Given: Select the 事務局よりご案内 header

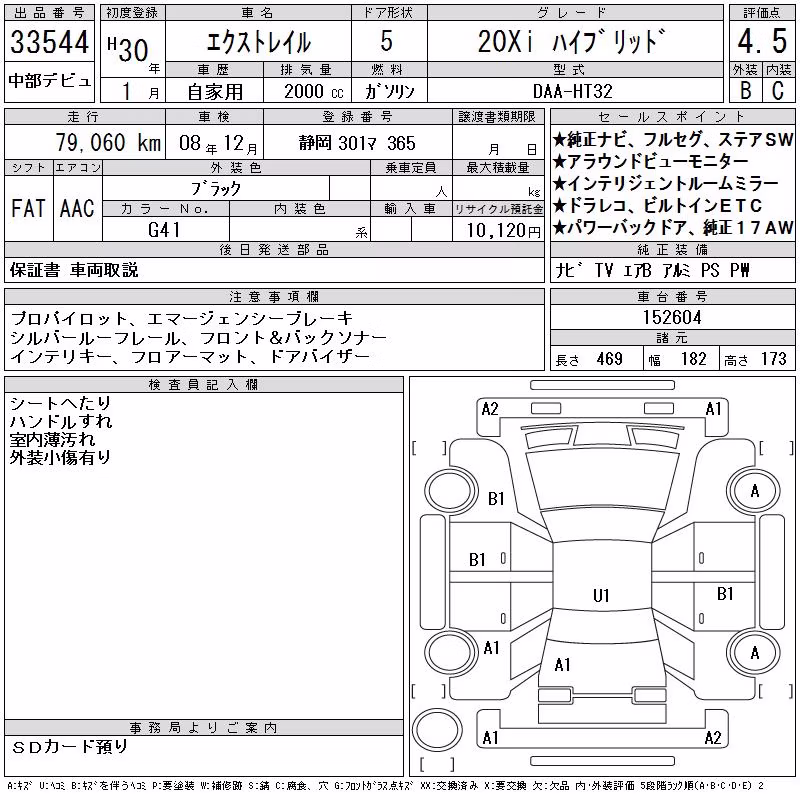Looking at the screenshot, I should [x=204, y=728].
